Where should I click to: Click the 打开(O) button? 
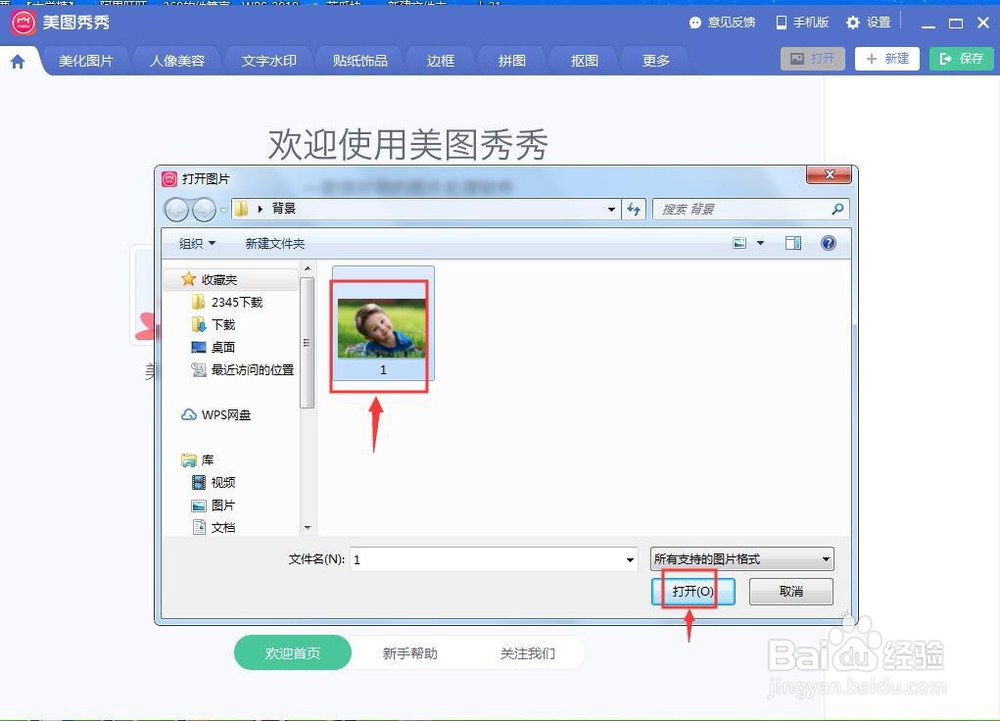pyautogui.click(x=693, y=592)
